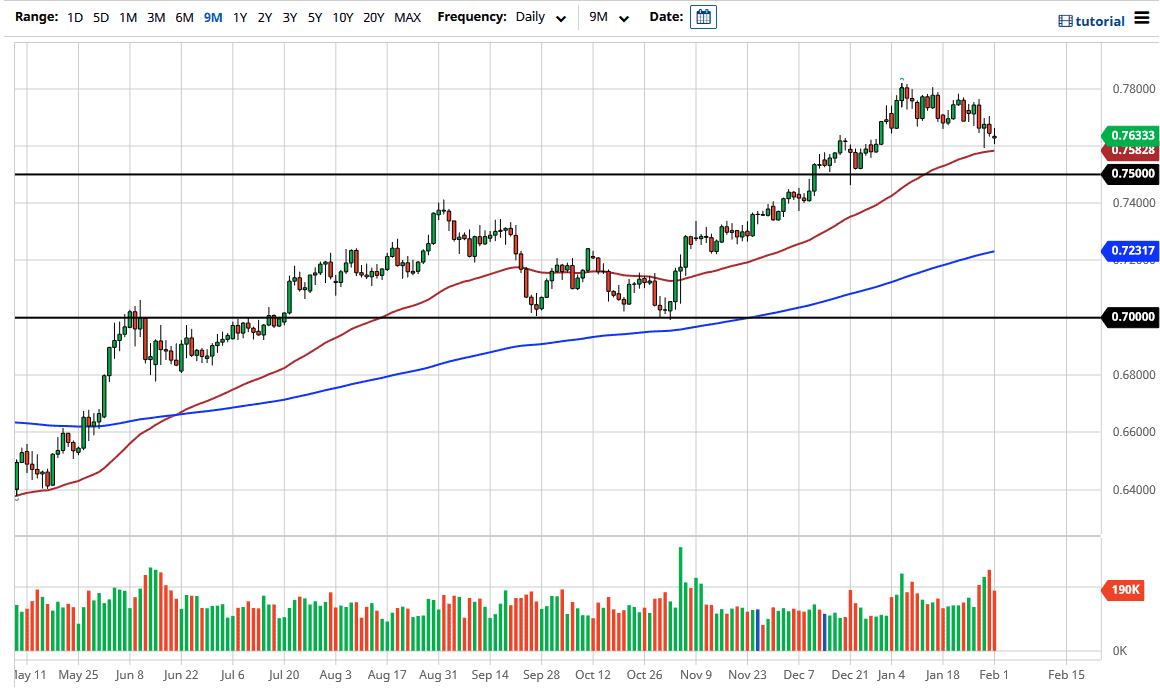Open the Daily frequency dropdown
The height and width of the screenshot is (691, 1160).
click(x=541, y=17)
